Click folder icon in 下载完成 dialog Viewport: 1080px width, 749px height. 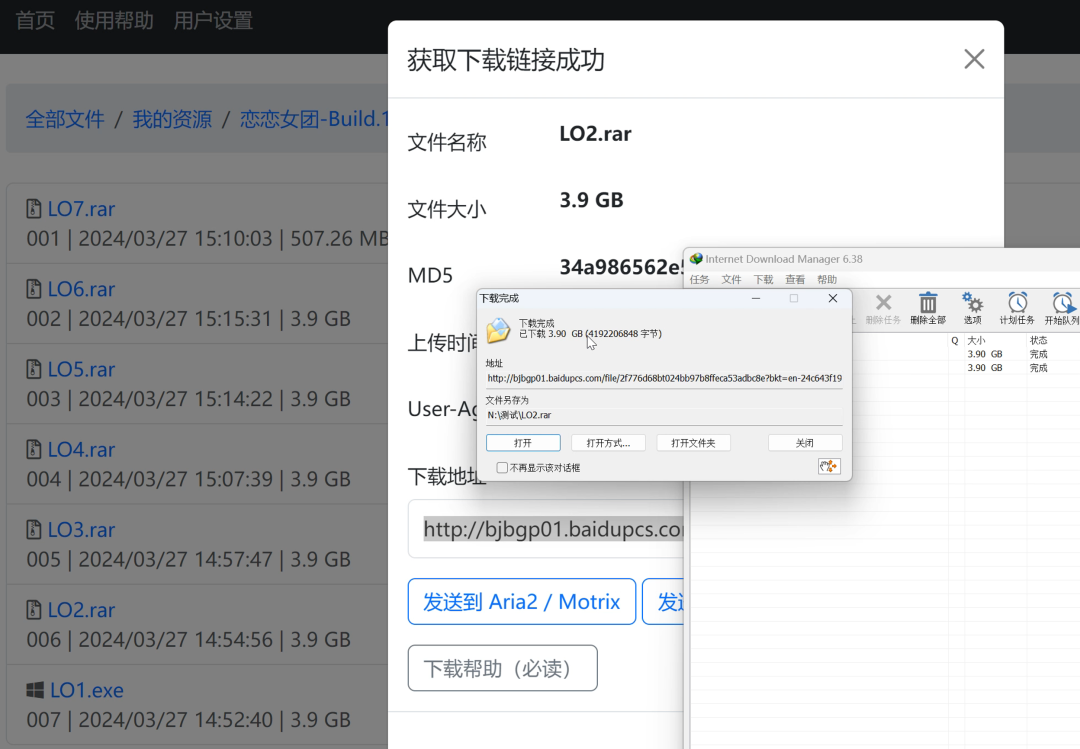pyautogui.click(x=498, y=331)
